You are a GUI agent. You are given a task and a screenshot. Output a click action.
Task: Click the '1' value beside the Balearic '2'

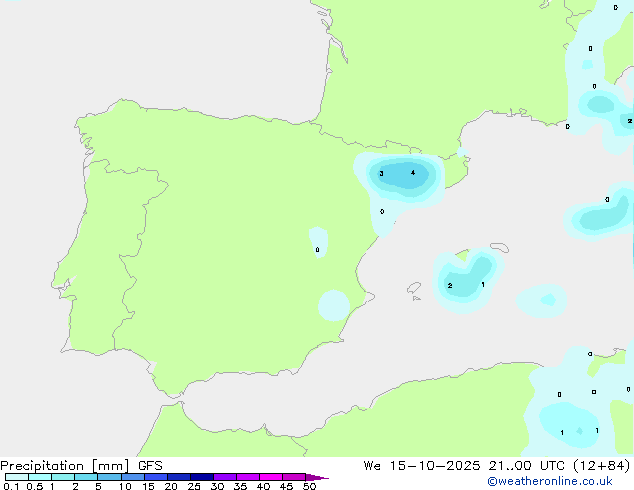[483, 285]
